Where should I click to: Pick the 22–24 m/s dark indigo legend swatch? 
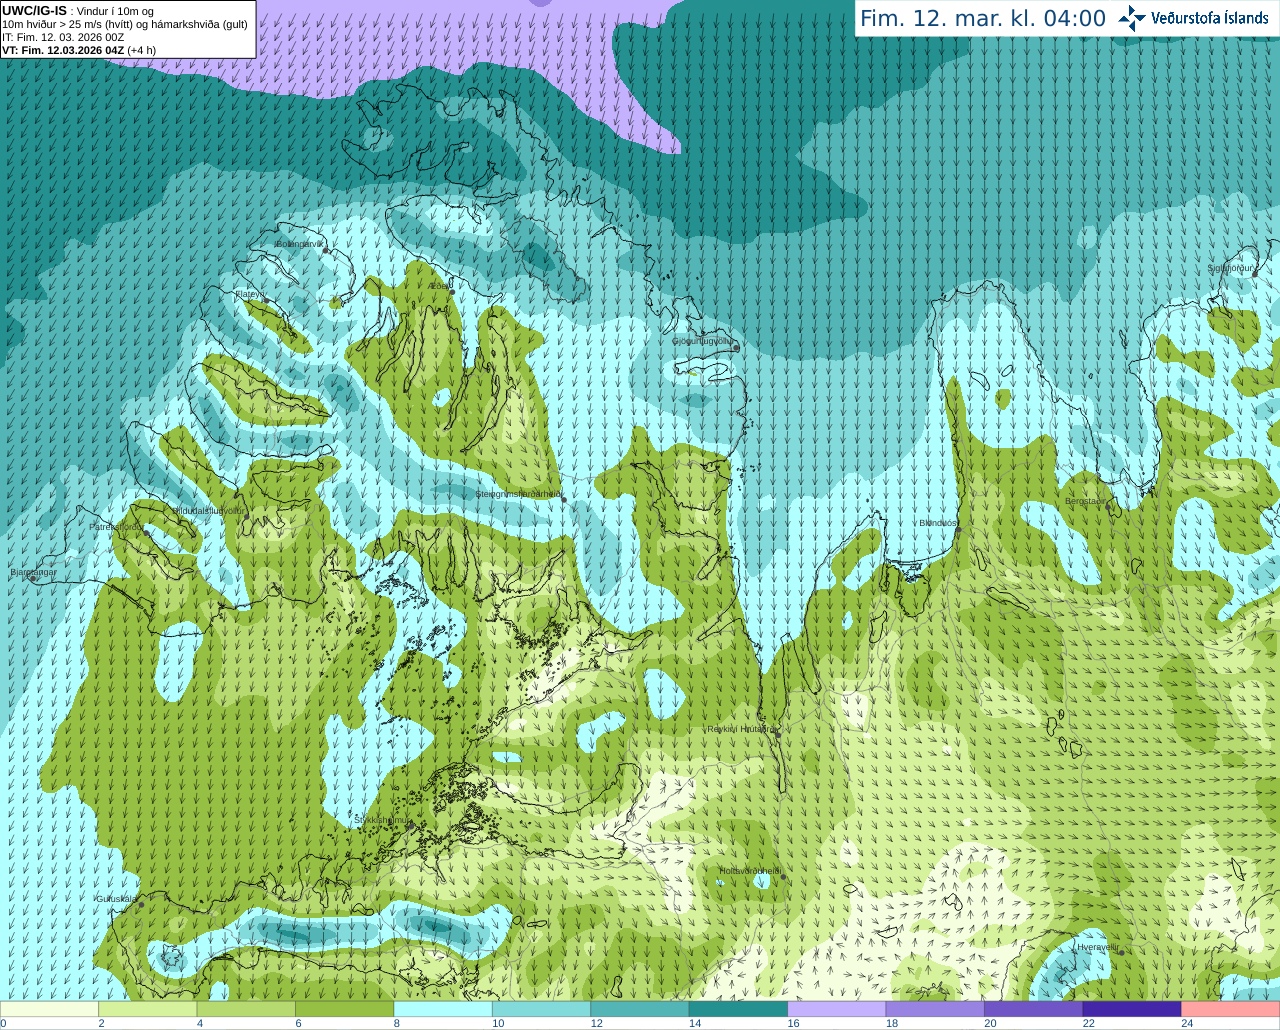[1131, 1009]
